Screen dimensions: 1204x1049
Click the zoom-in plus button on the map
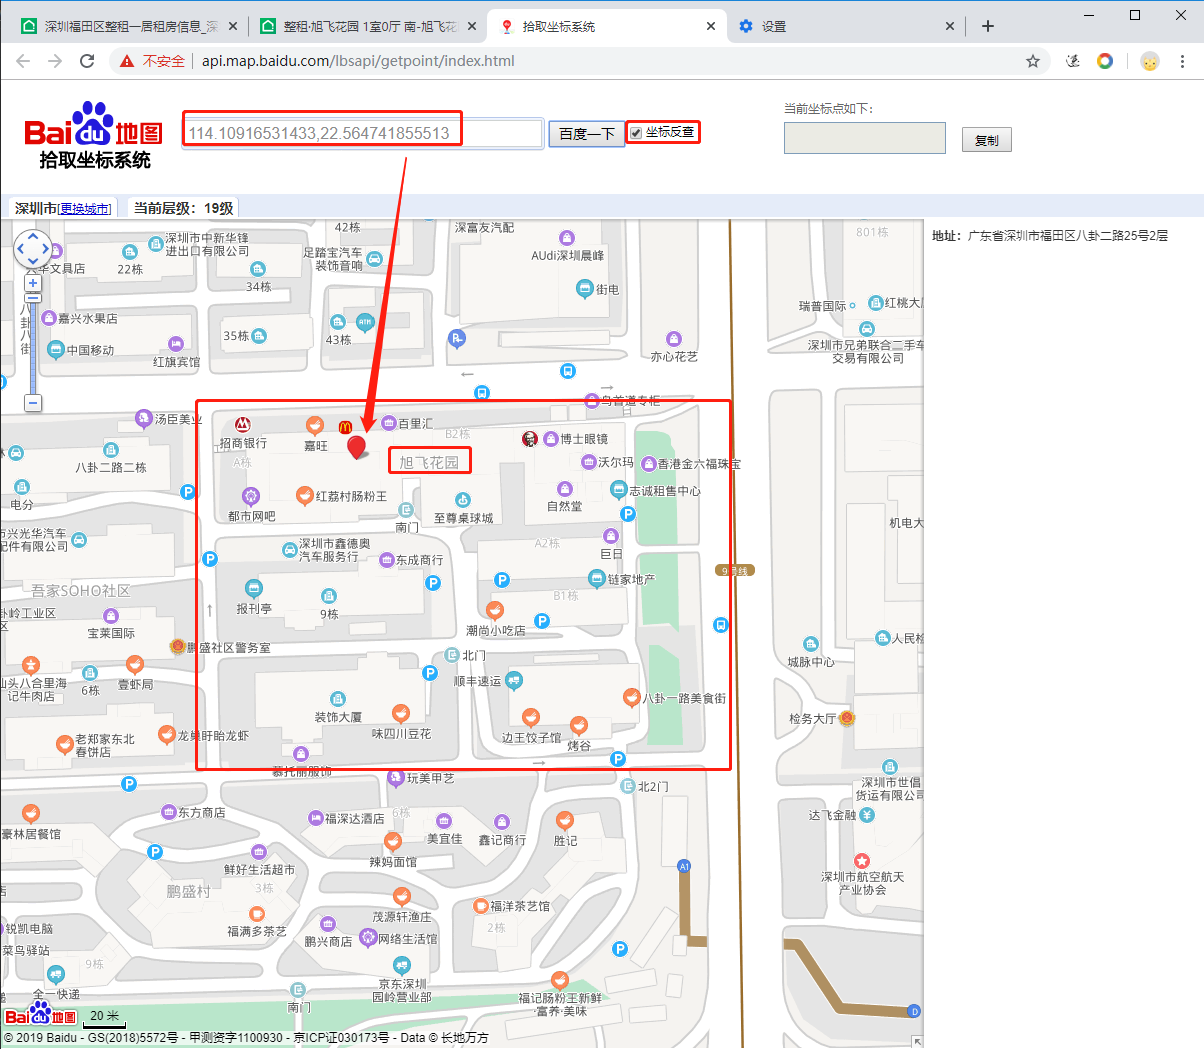(x=33, y=282)
